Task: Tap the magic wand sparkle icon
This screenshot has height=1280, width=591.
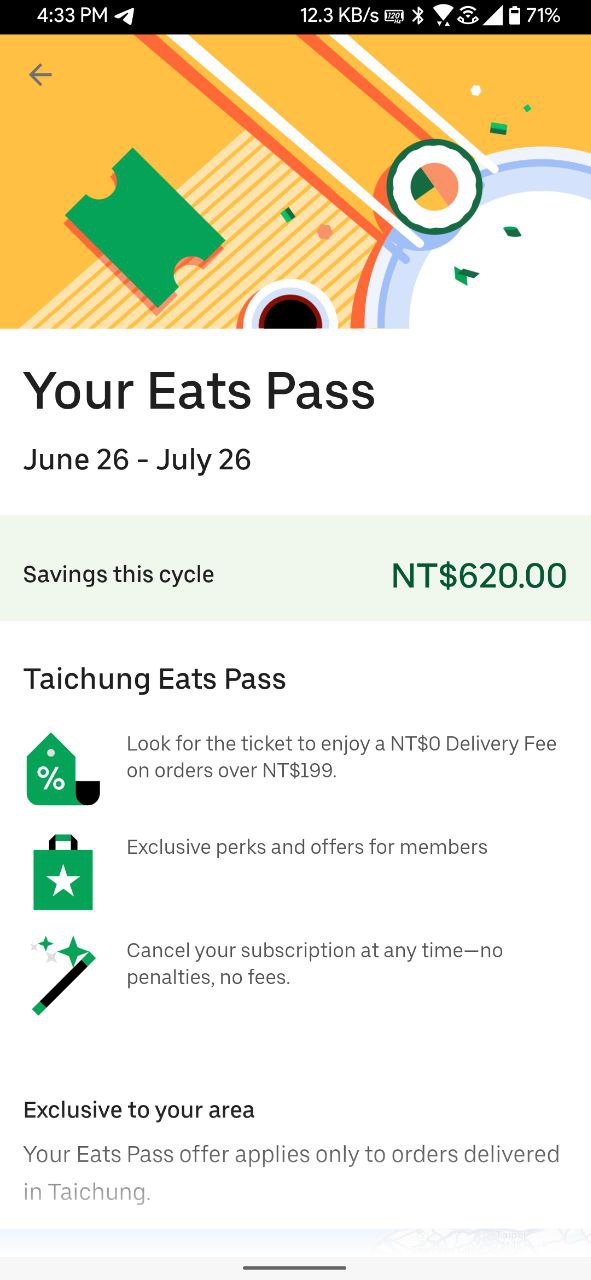Action: coord(63,975)
